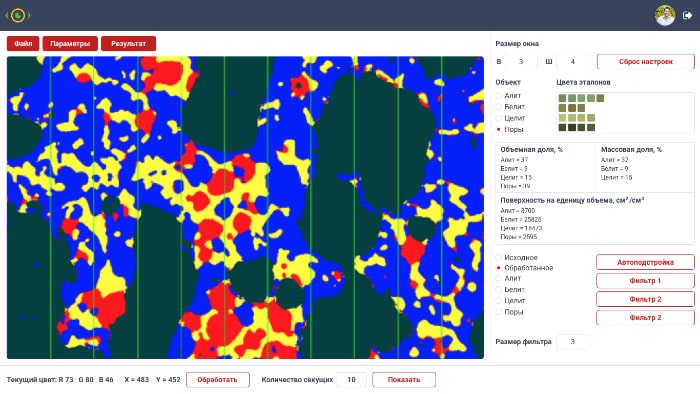The image size is (700, 394).
Task: Open the user profile avatar
Action: click(x=665, y=16)
